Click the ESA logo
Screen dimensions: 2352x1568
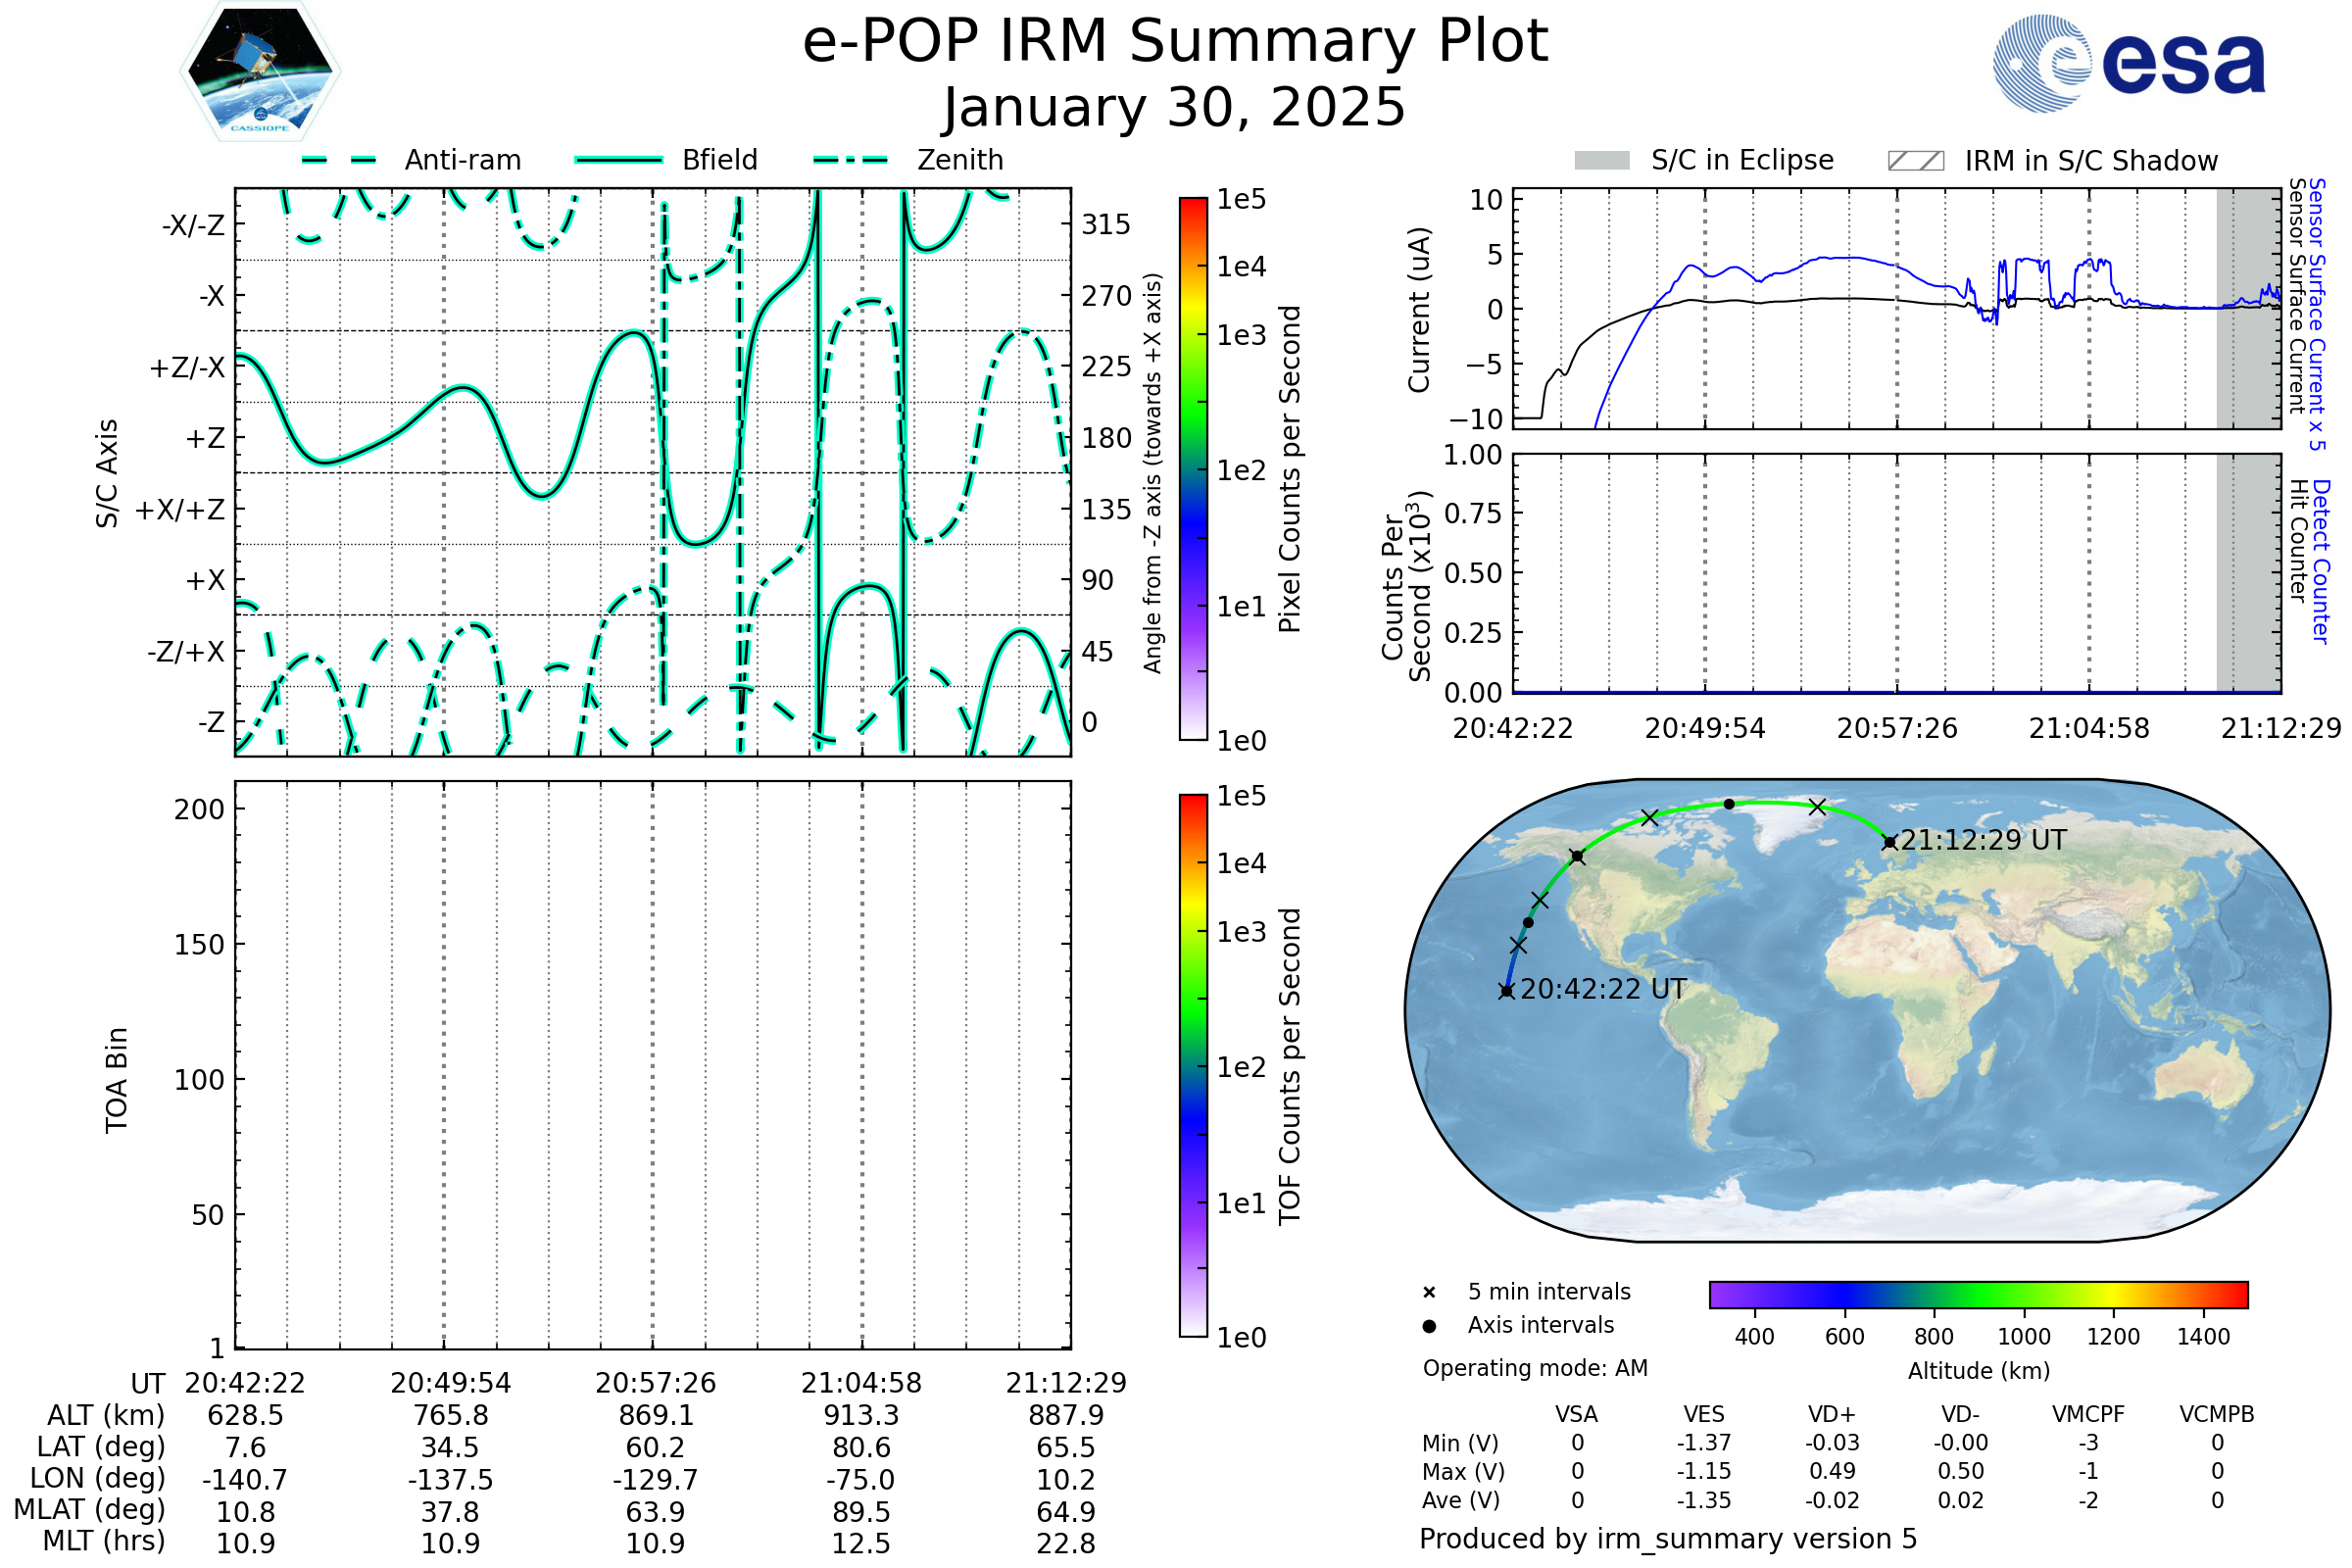(x=2130, y=64)
